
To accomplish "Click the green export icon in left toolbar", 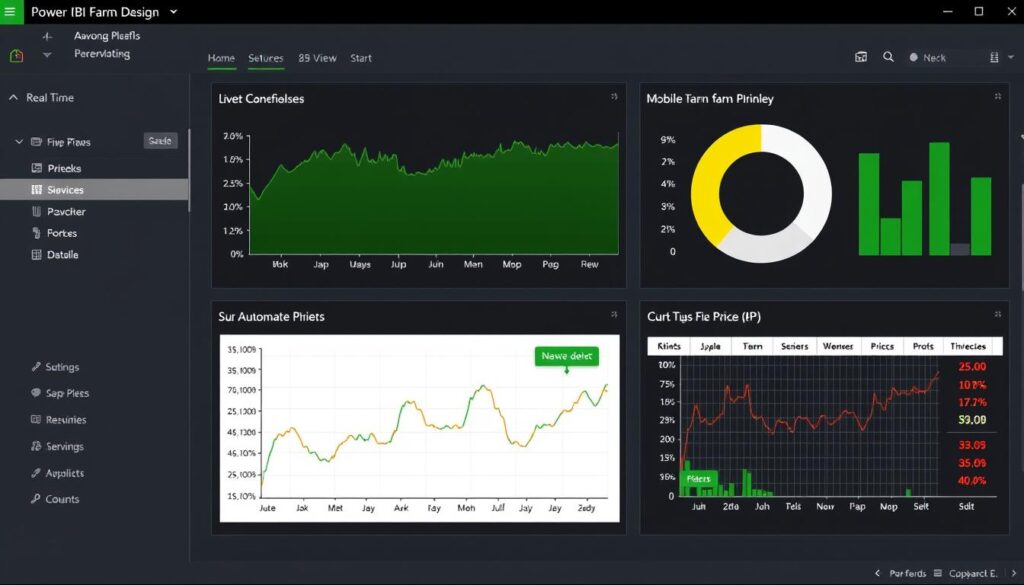I will 14,54.
